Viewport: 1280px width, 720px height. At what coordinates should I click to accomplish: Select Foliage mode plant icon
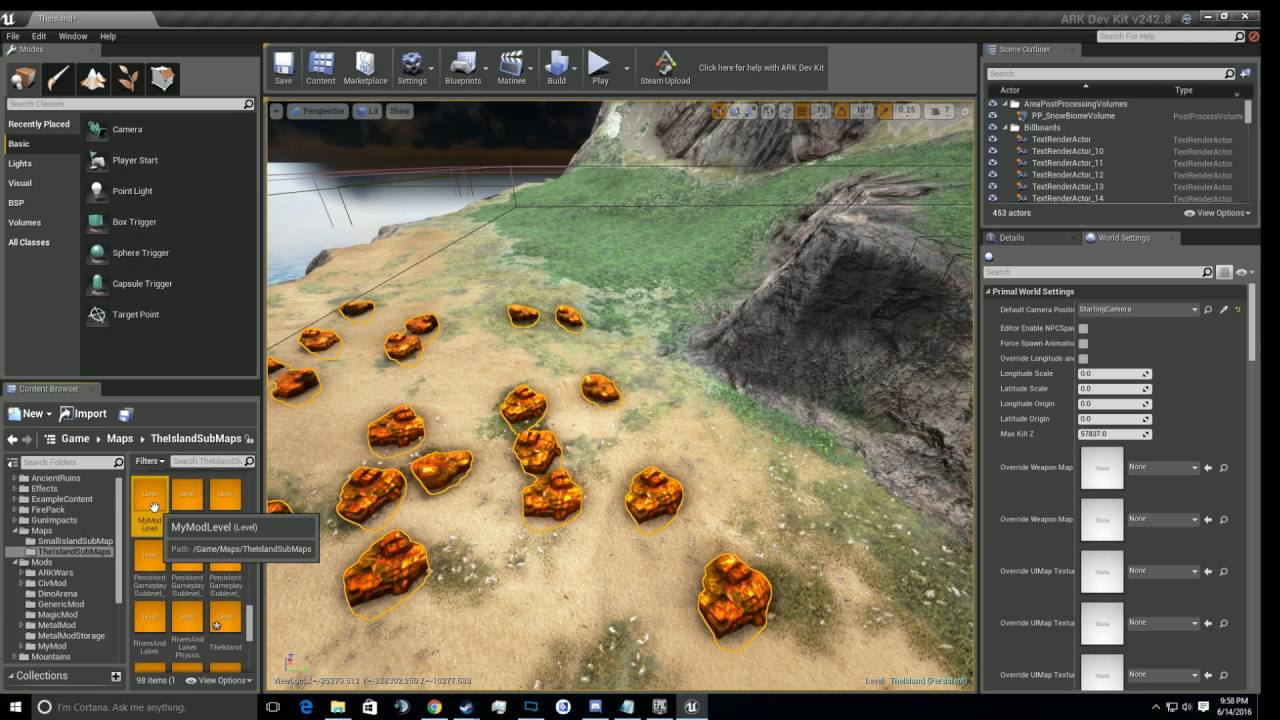tap(128, 78)
